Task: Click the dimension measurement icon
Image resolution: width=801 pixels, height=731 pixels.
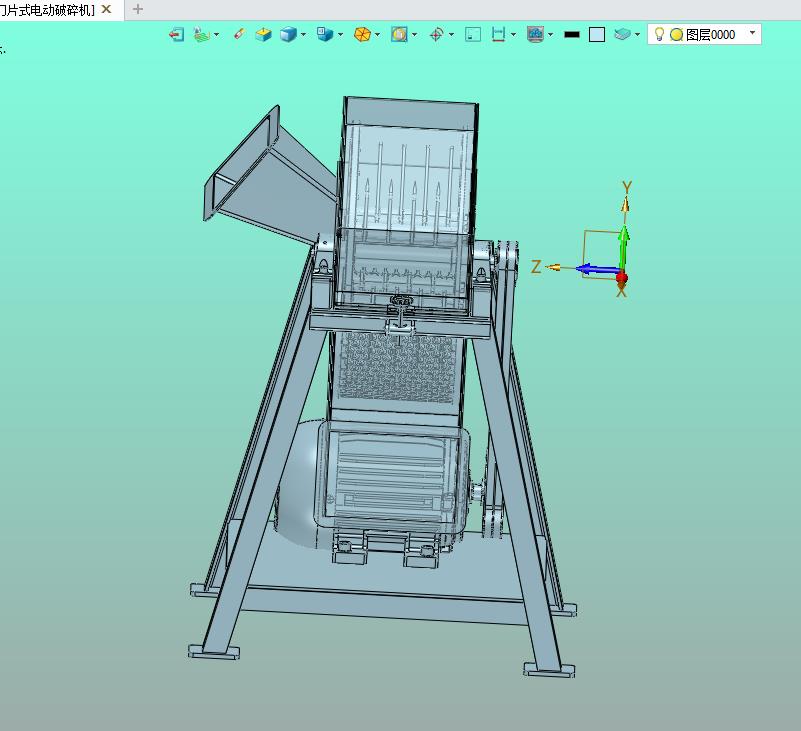Action: click(498, 34)
